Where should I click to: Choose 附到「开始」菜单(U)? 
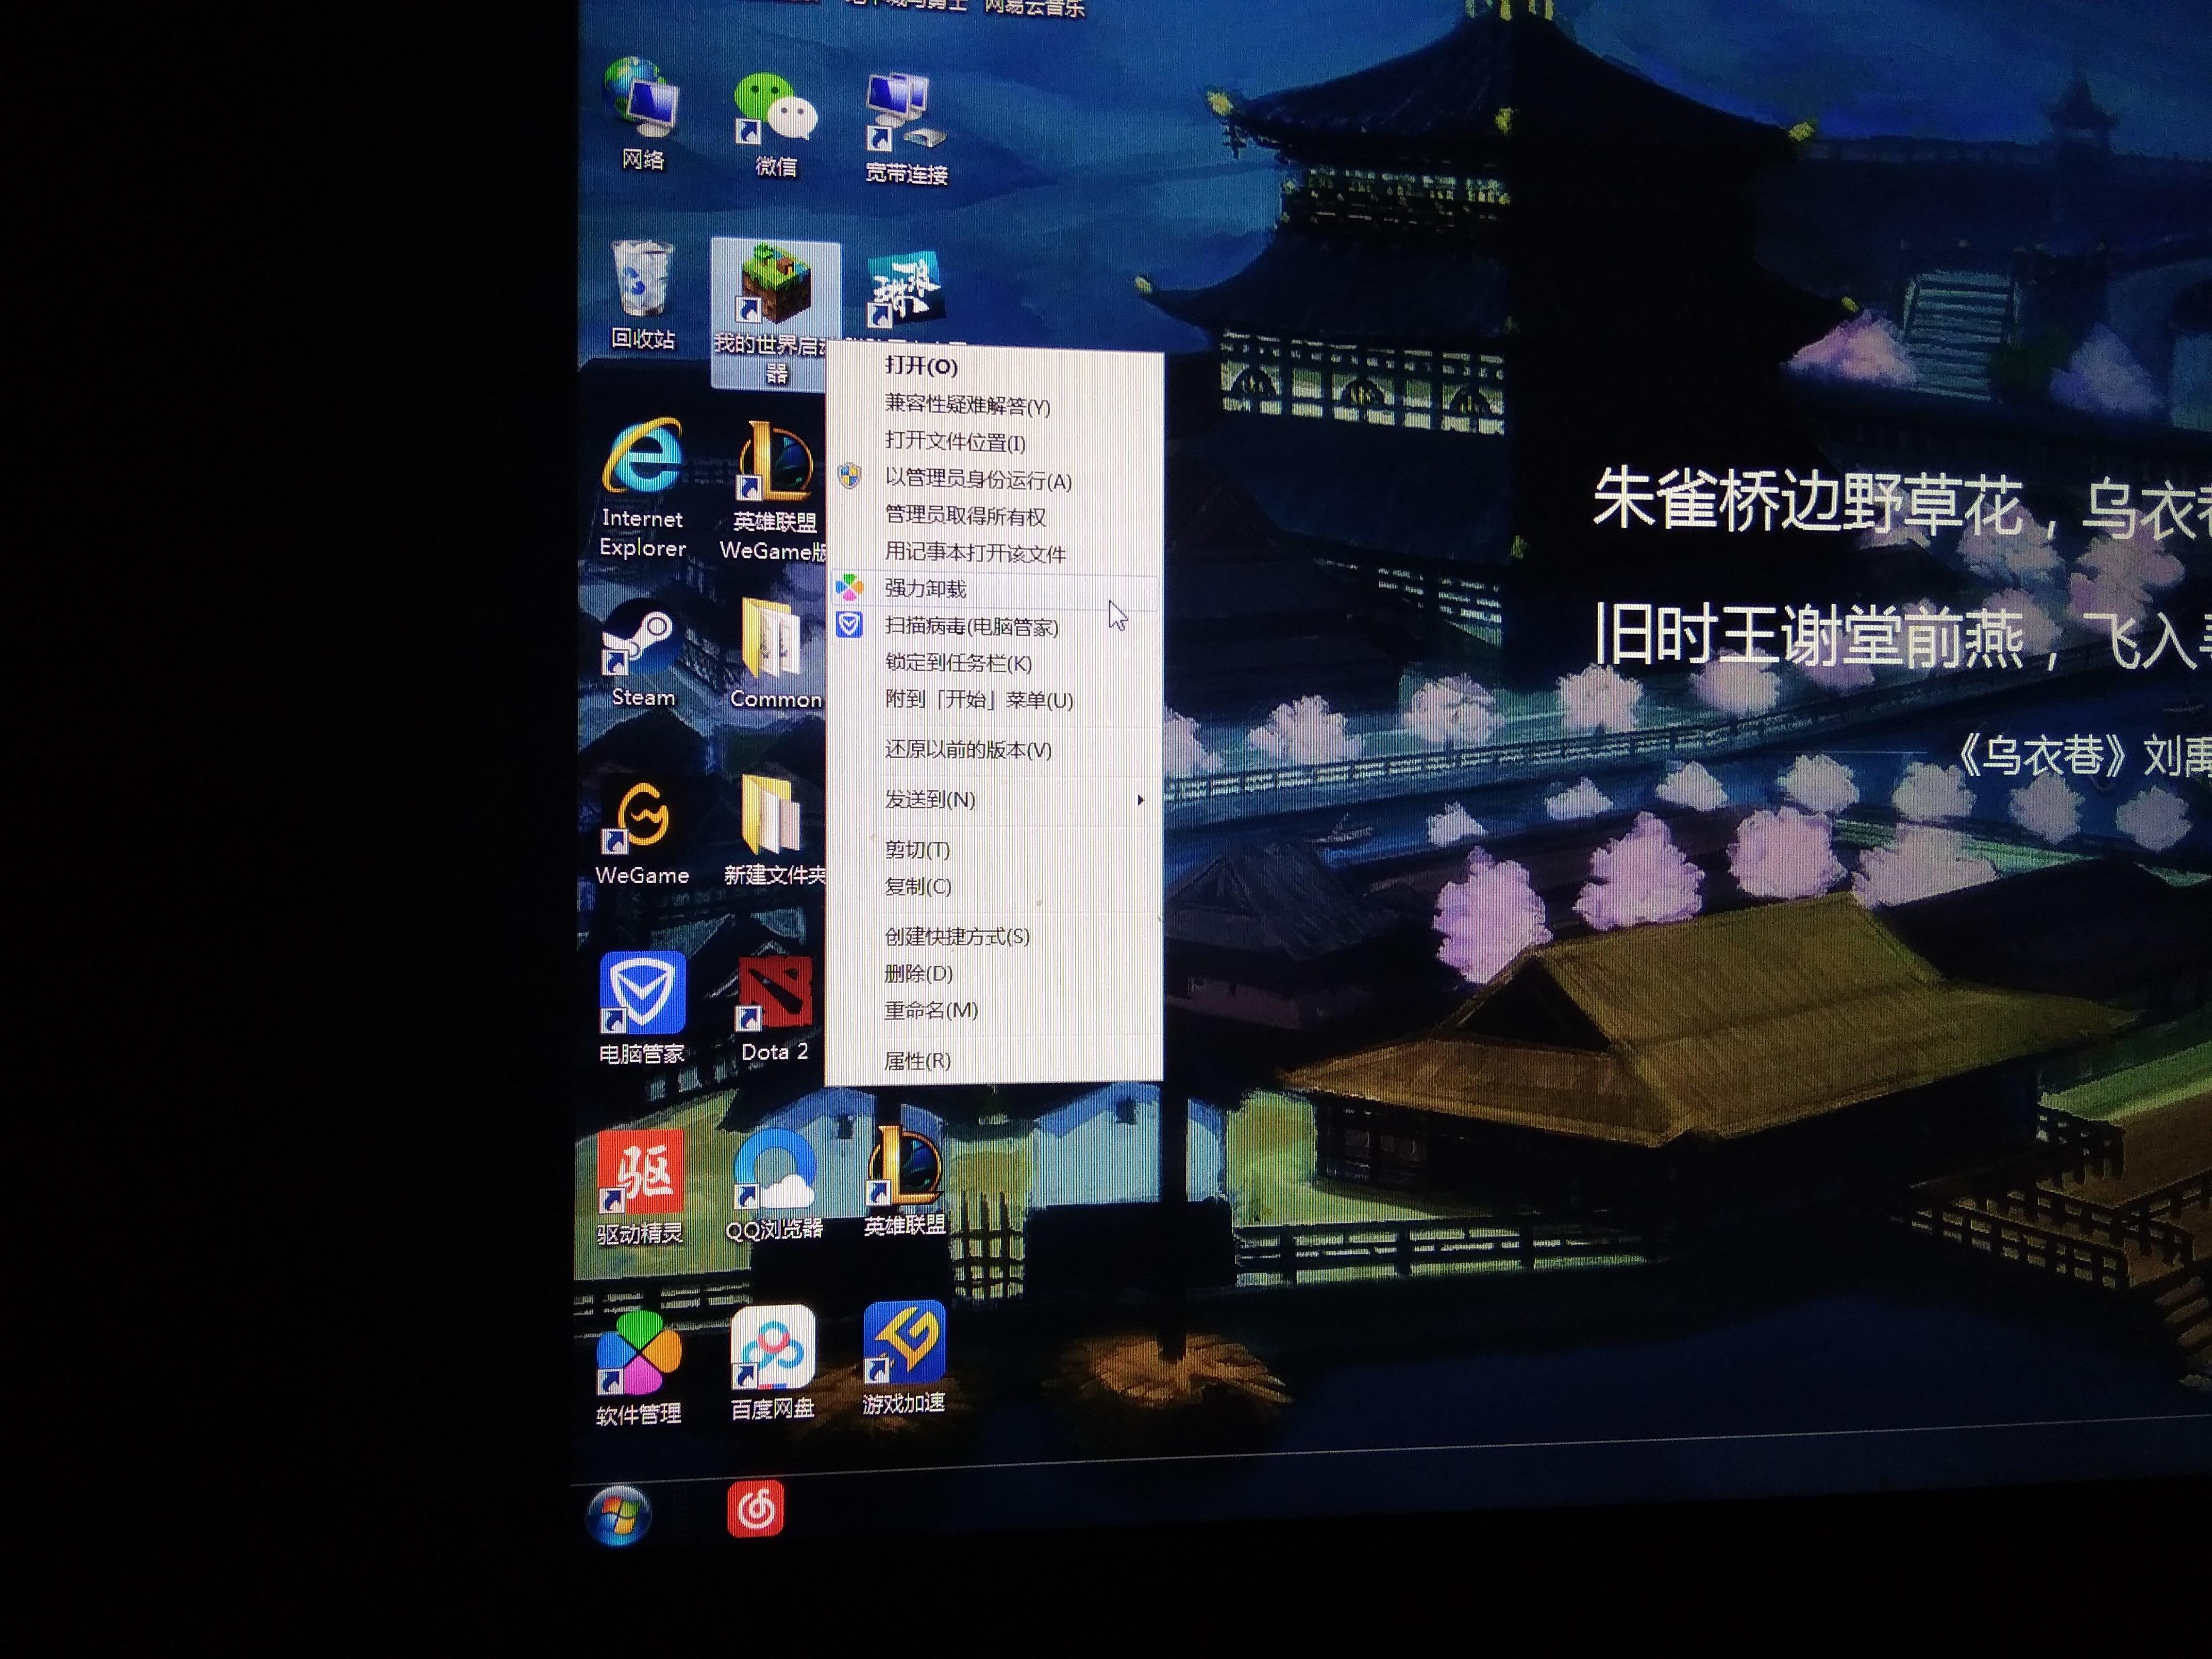pos(995,700)
